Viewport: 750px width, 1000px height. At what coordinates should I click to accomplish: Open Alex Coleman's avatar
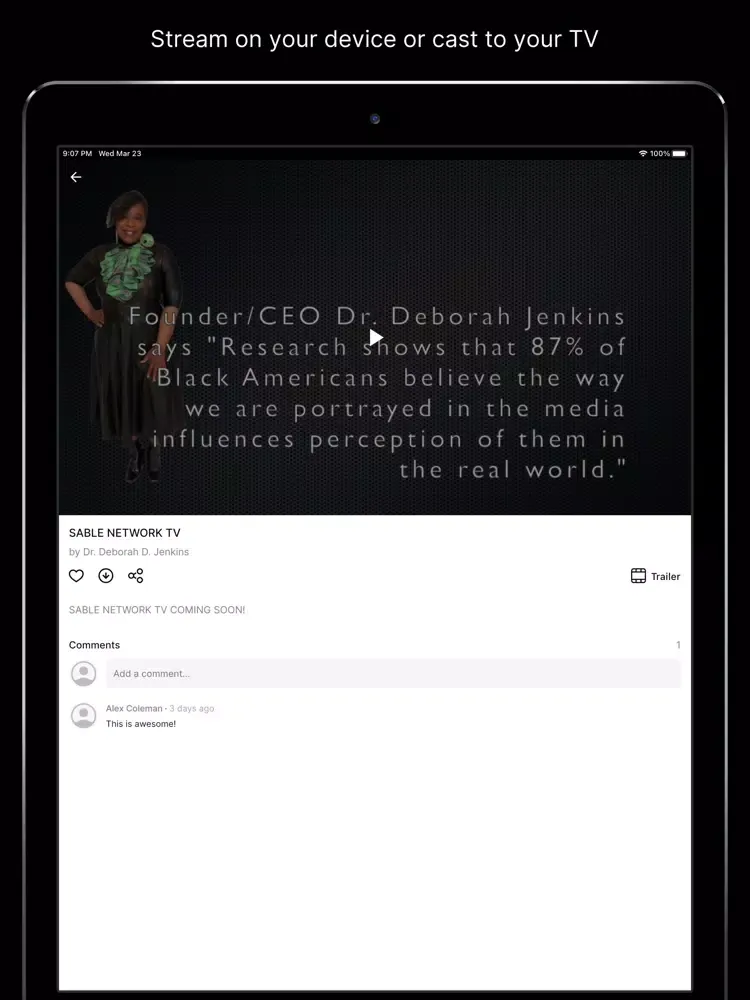[84, 716]
